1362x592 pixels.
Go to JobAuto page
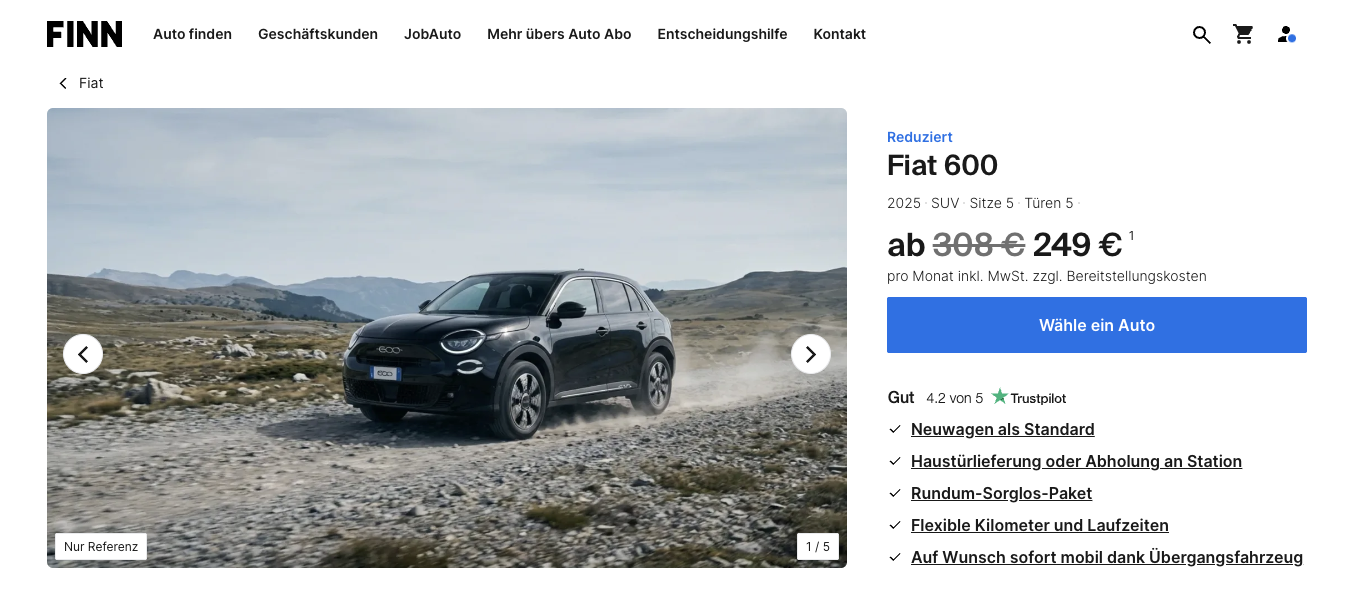pyautogui.click(x=432, y=34)
